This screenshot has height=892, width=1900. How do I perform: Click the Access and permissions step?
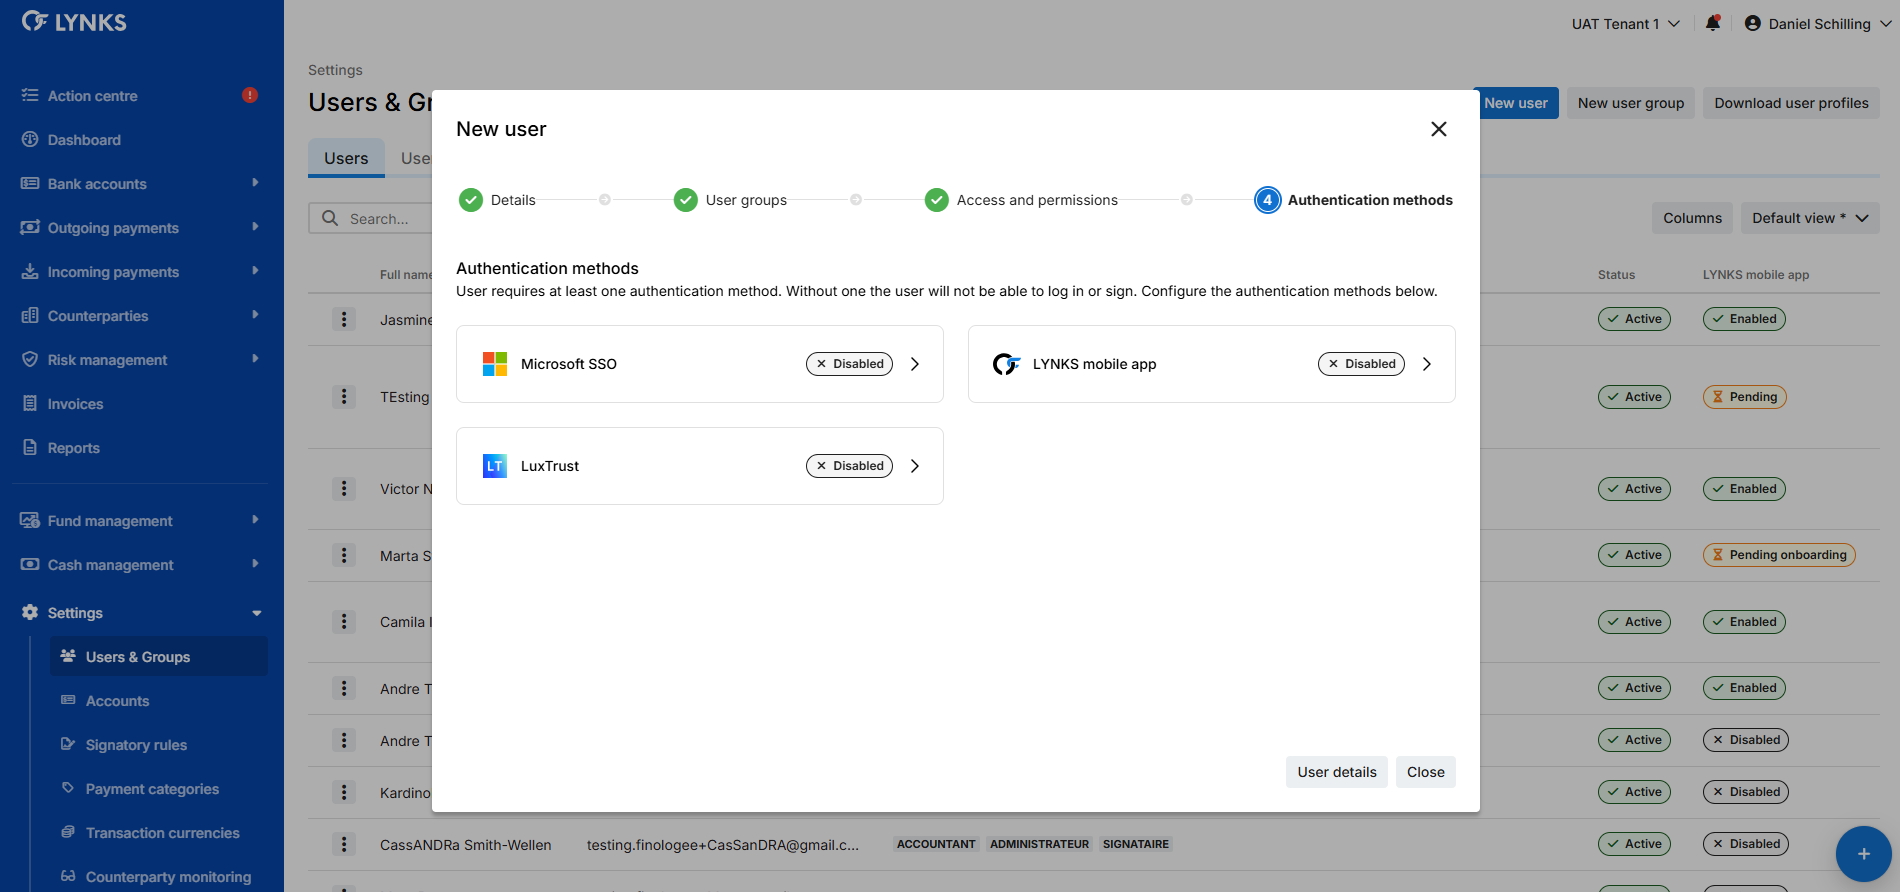click(1021, 200)
